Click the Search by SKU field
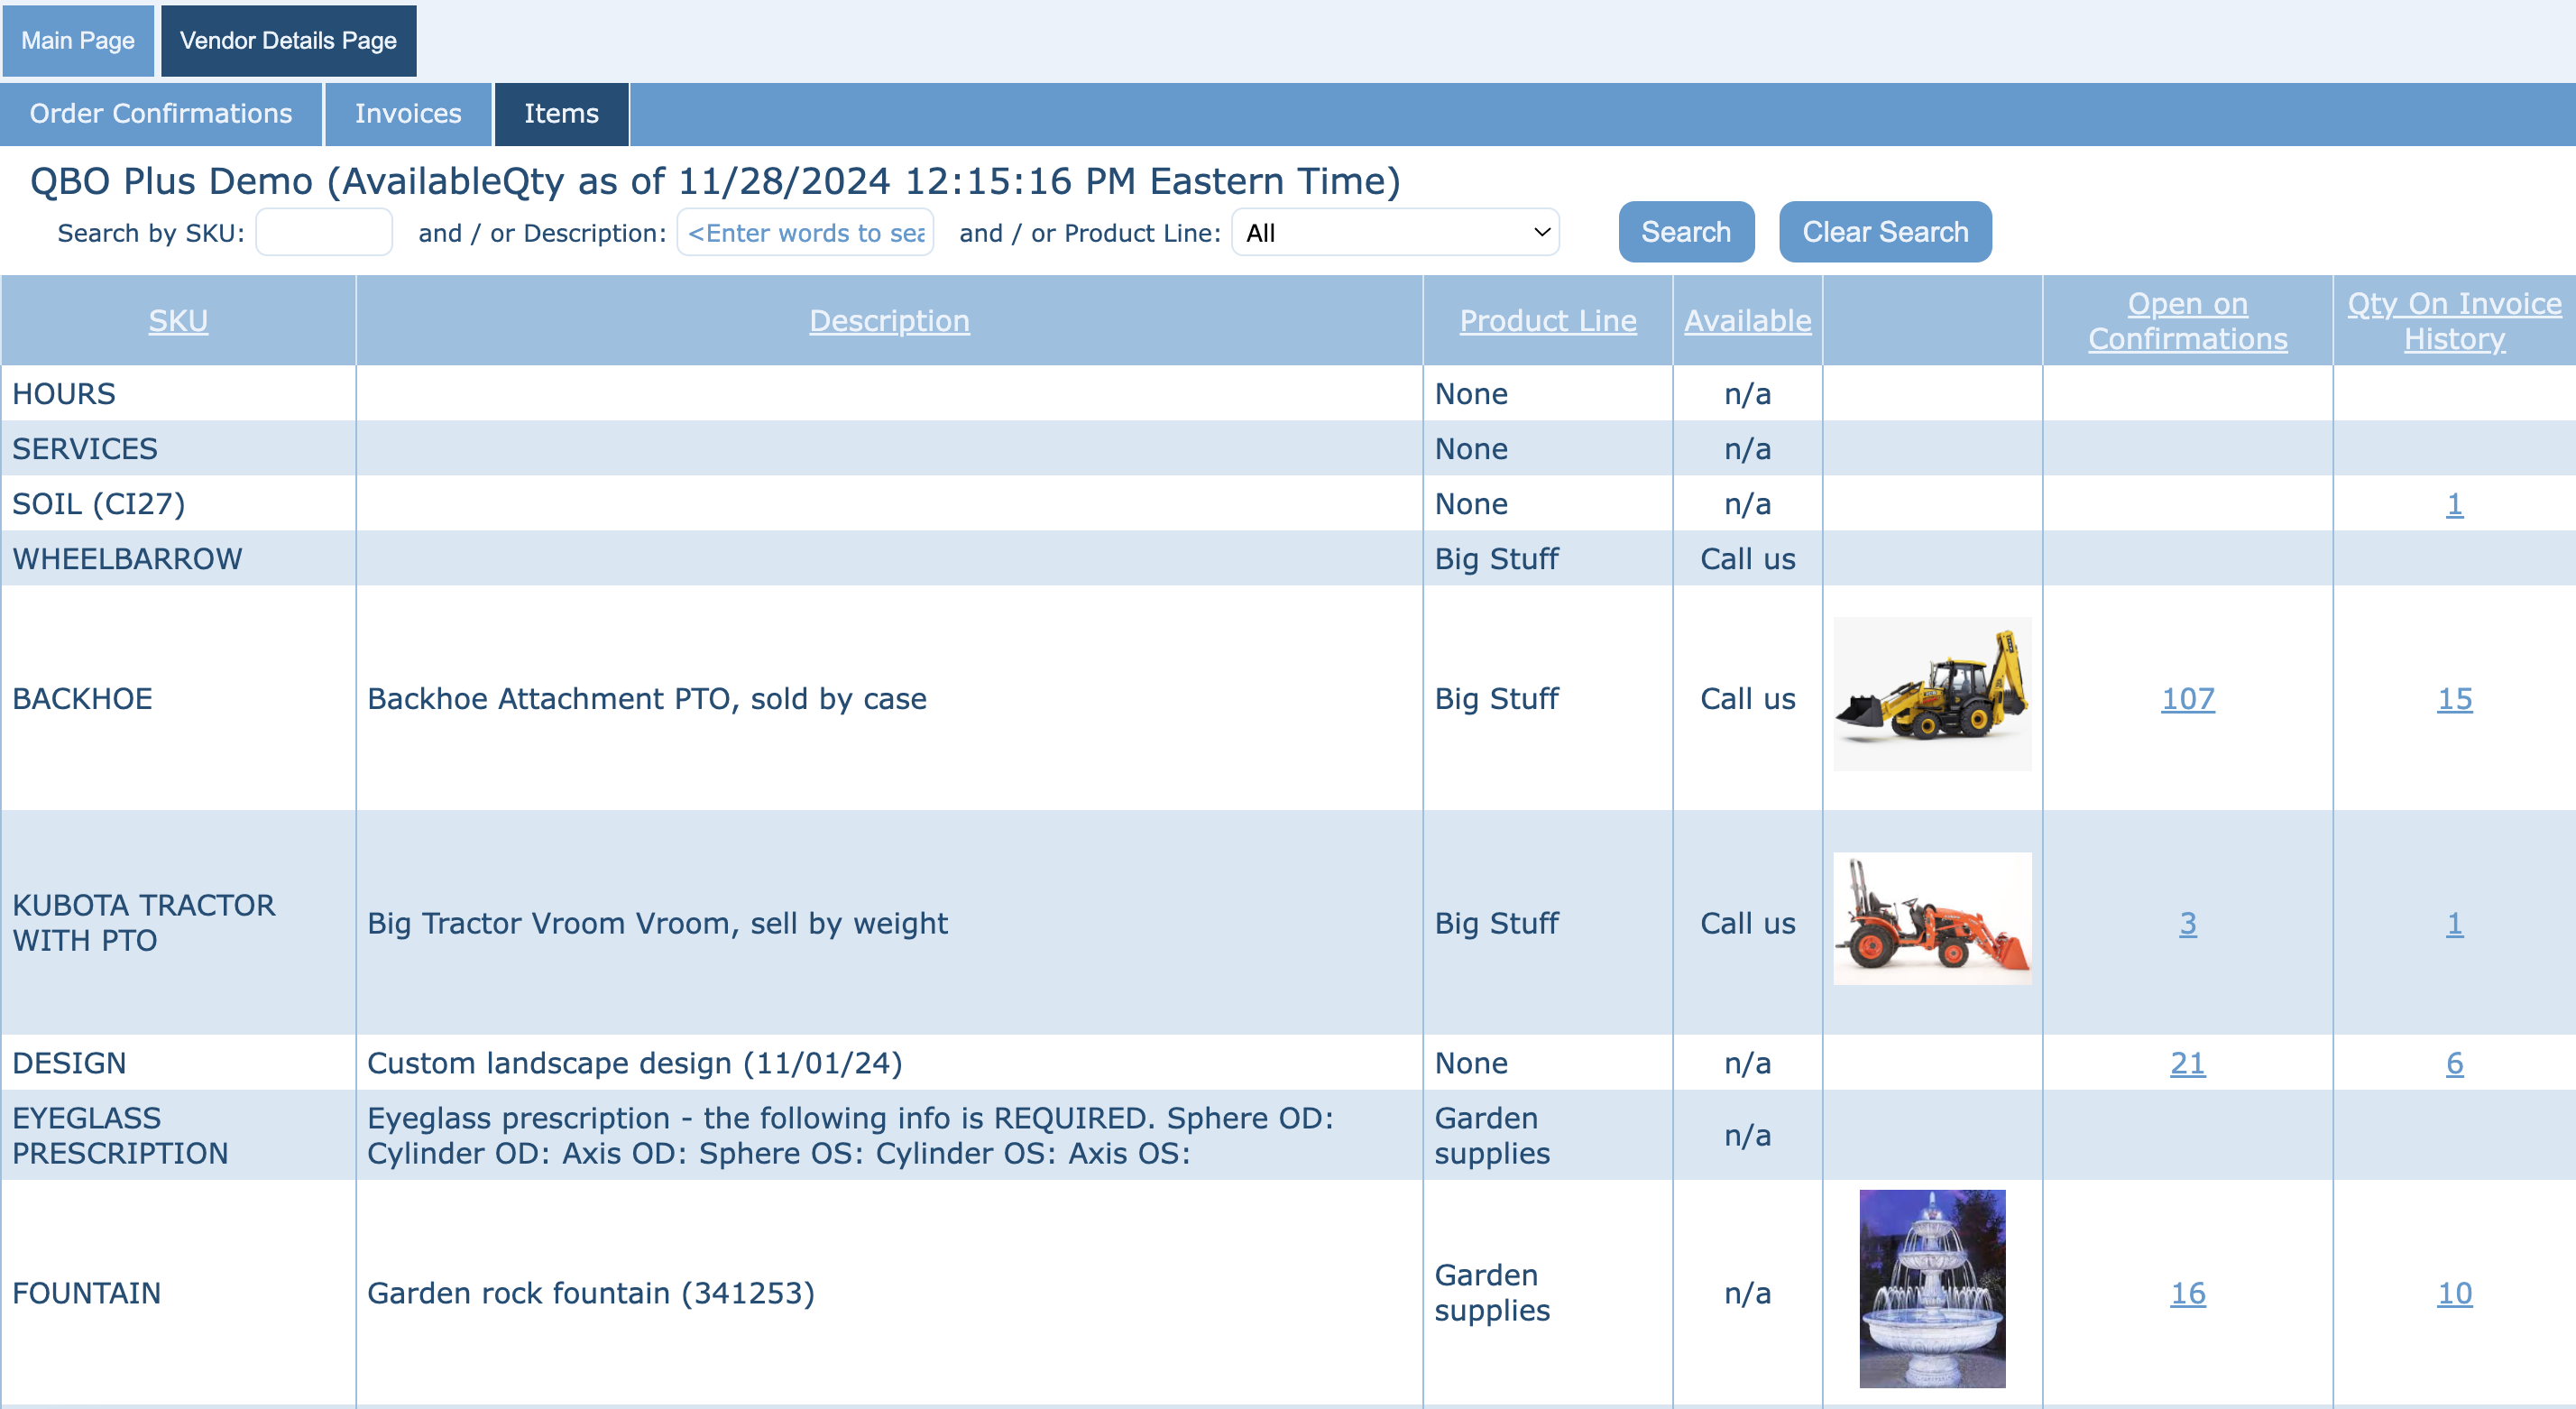The image size is (2576, 1409). (323, 232)
